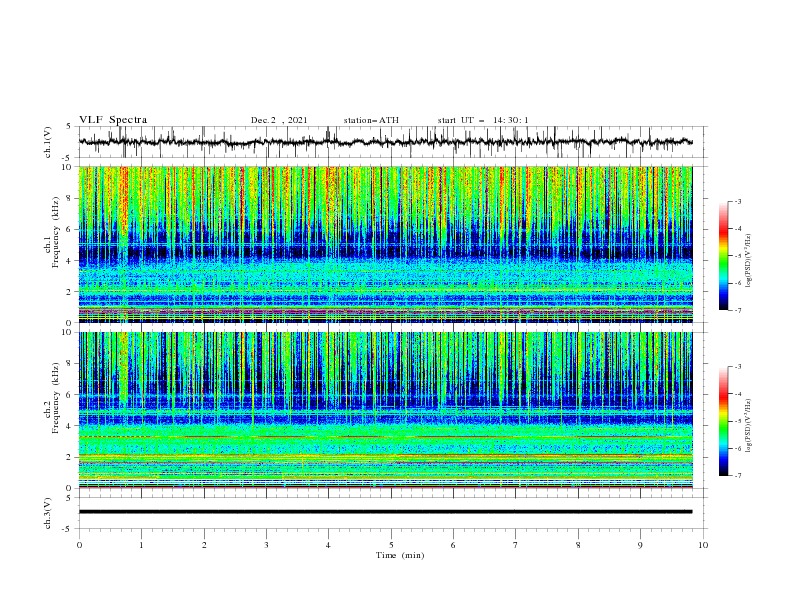The height and width of the screenshot is (612, 792).
Task: Click time axis tick label 10
Action: [x=703, y=545]
